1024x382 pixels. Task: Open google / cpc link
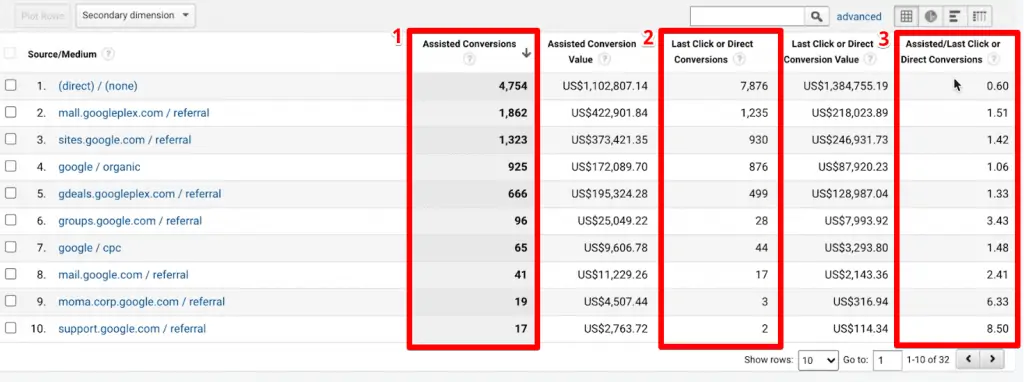coord(89,248)
